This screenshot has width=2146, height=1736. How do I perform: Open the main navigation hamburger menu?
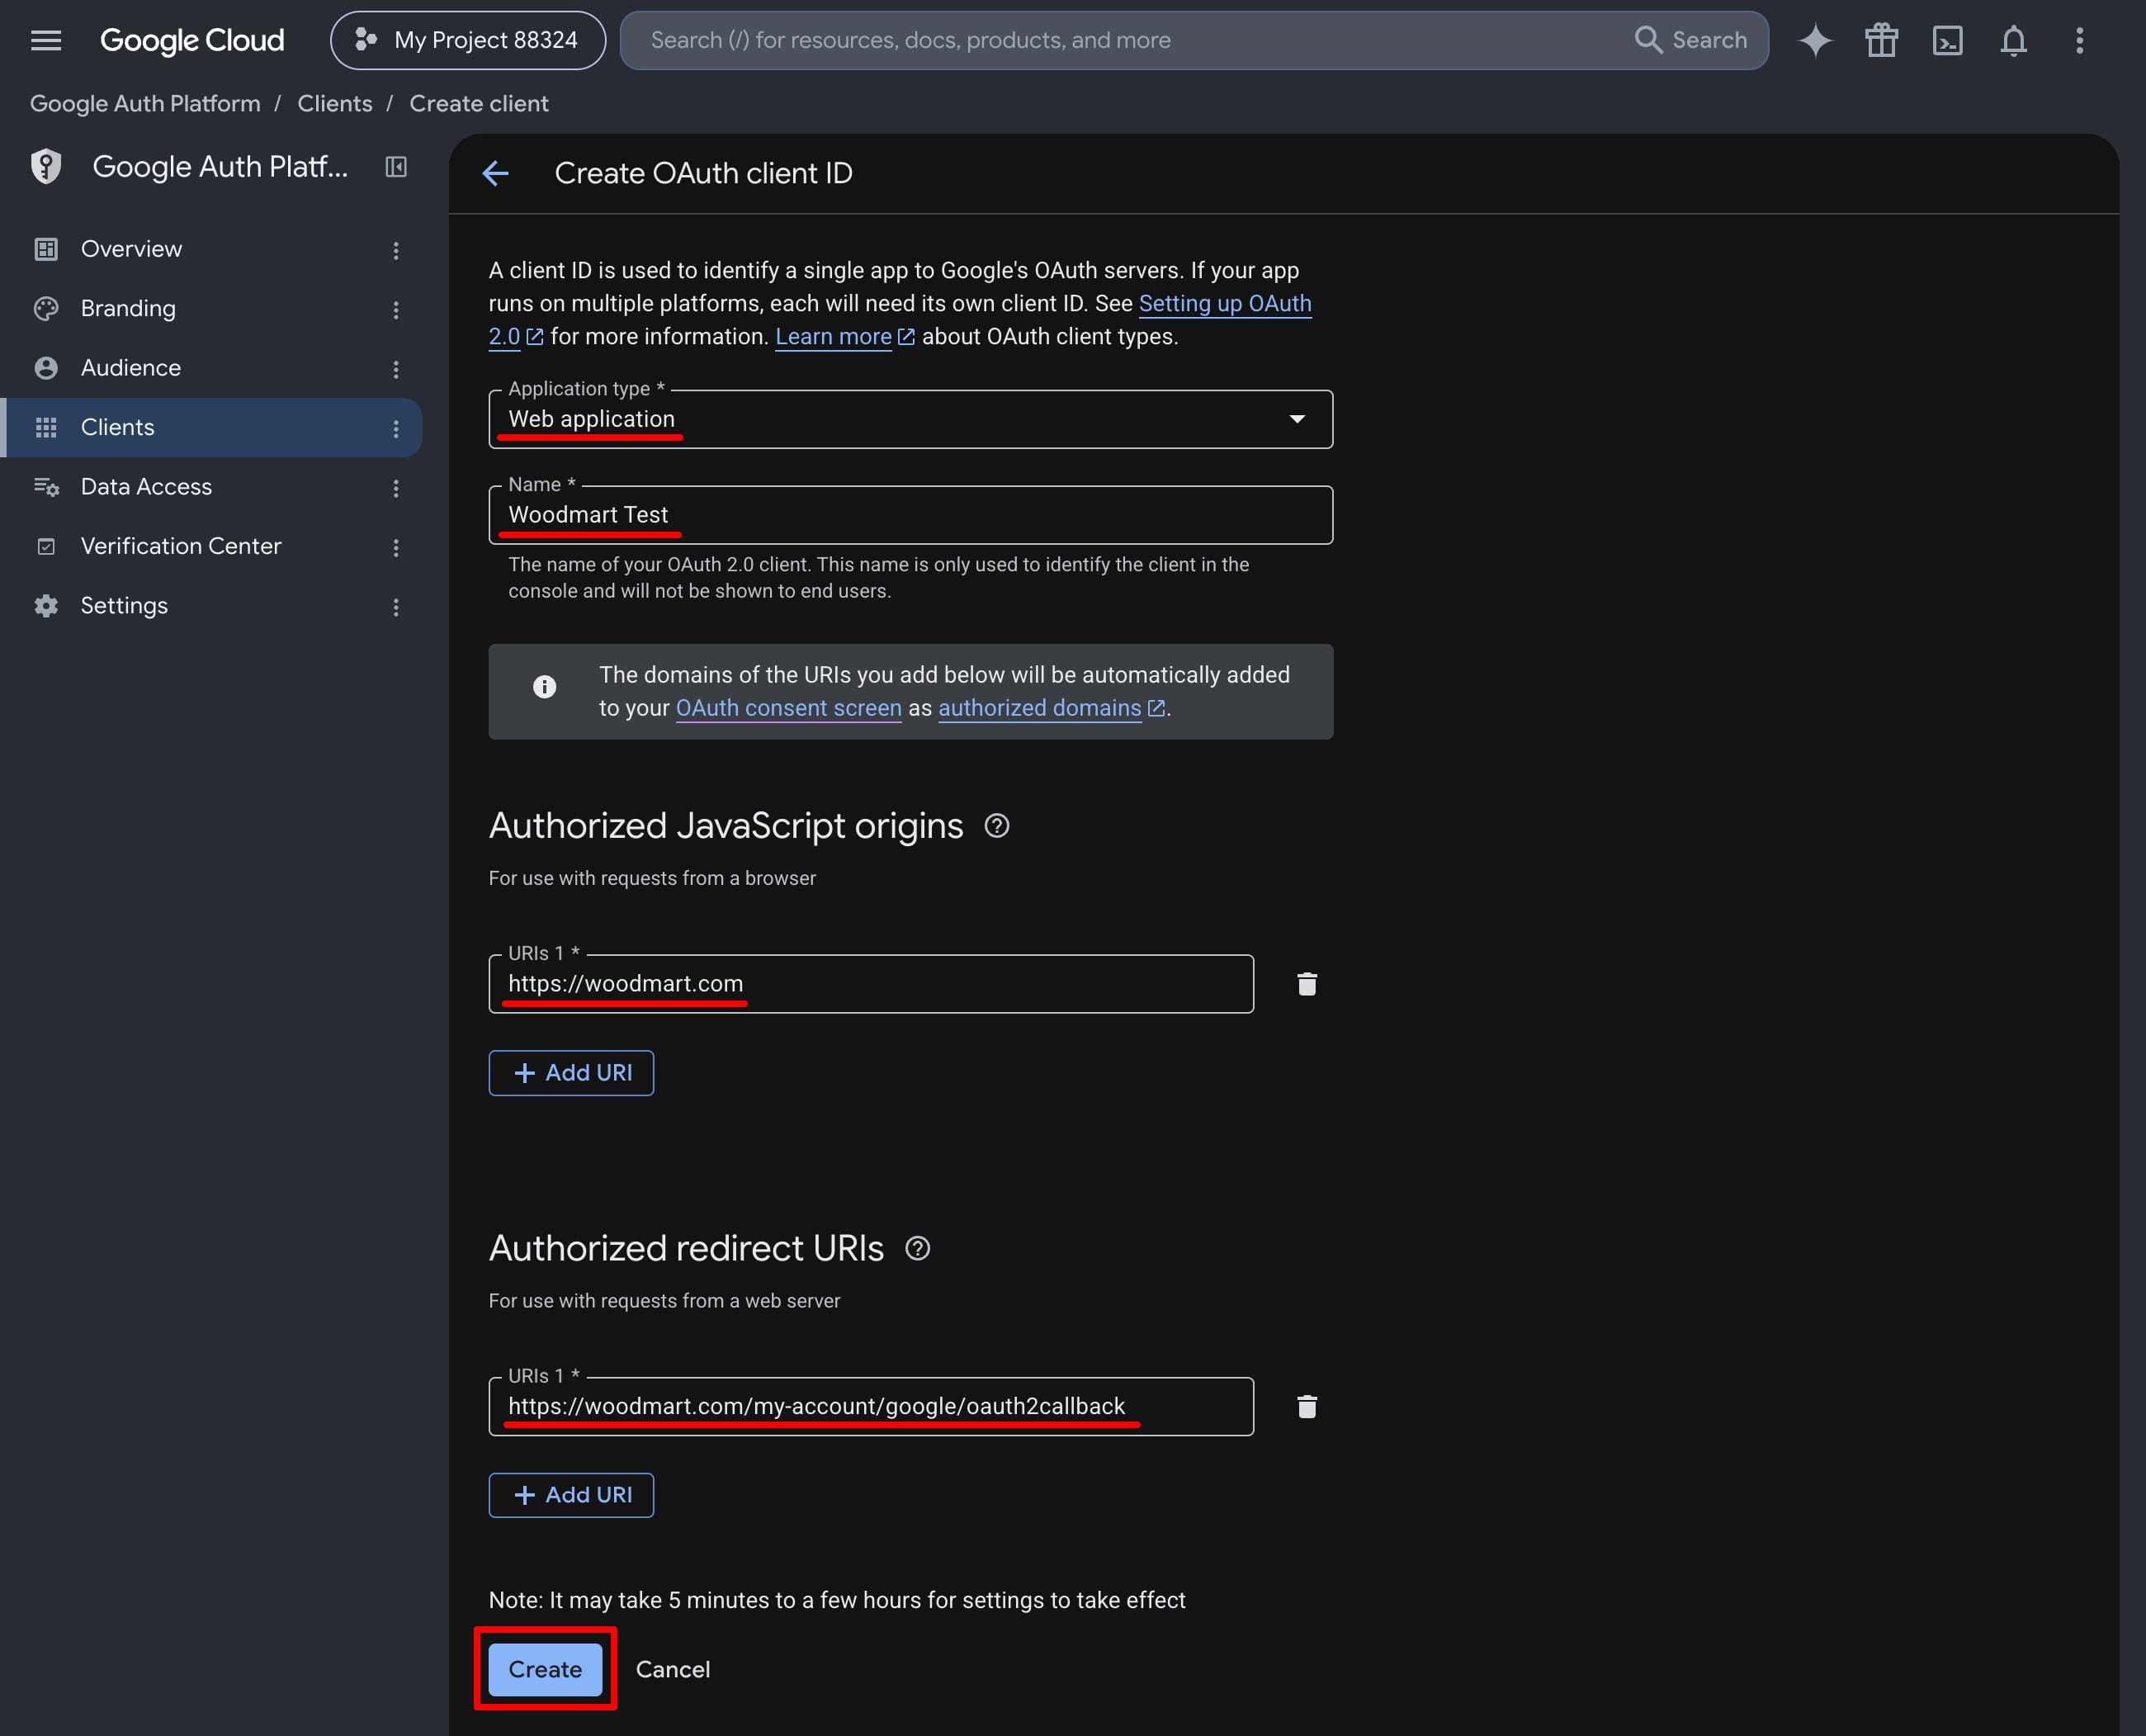pyautogui.click(x=46, y=40)
